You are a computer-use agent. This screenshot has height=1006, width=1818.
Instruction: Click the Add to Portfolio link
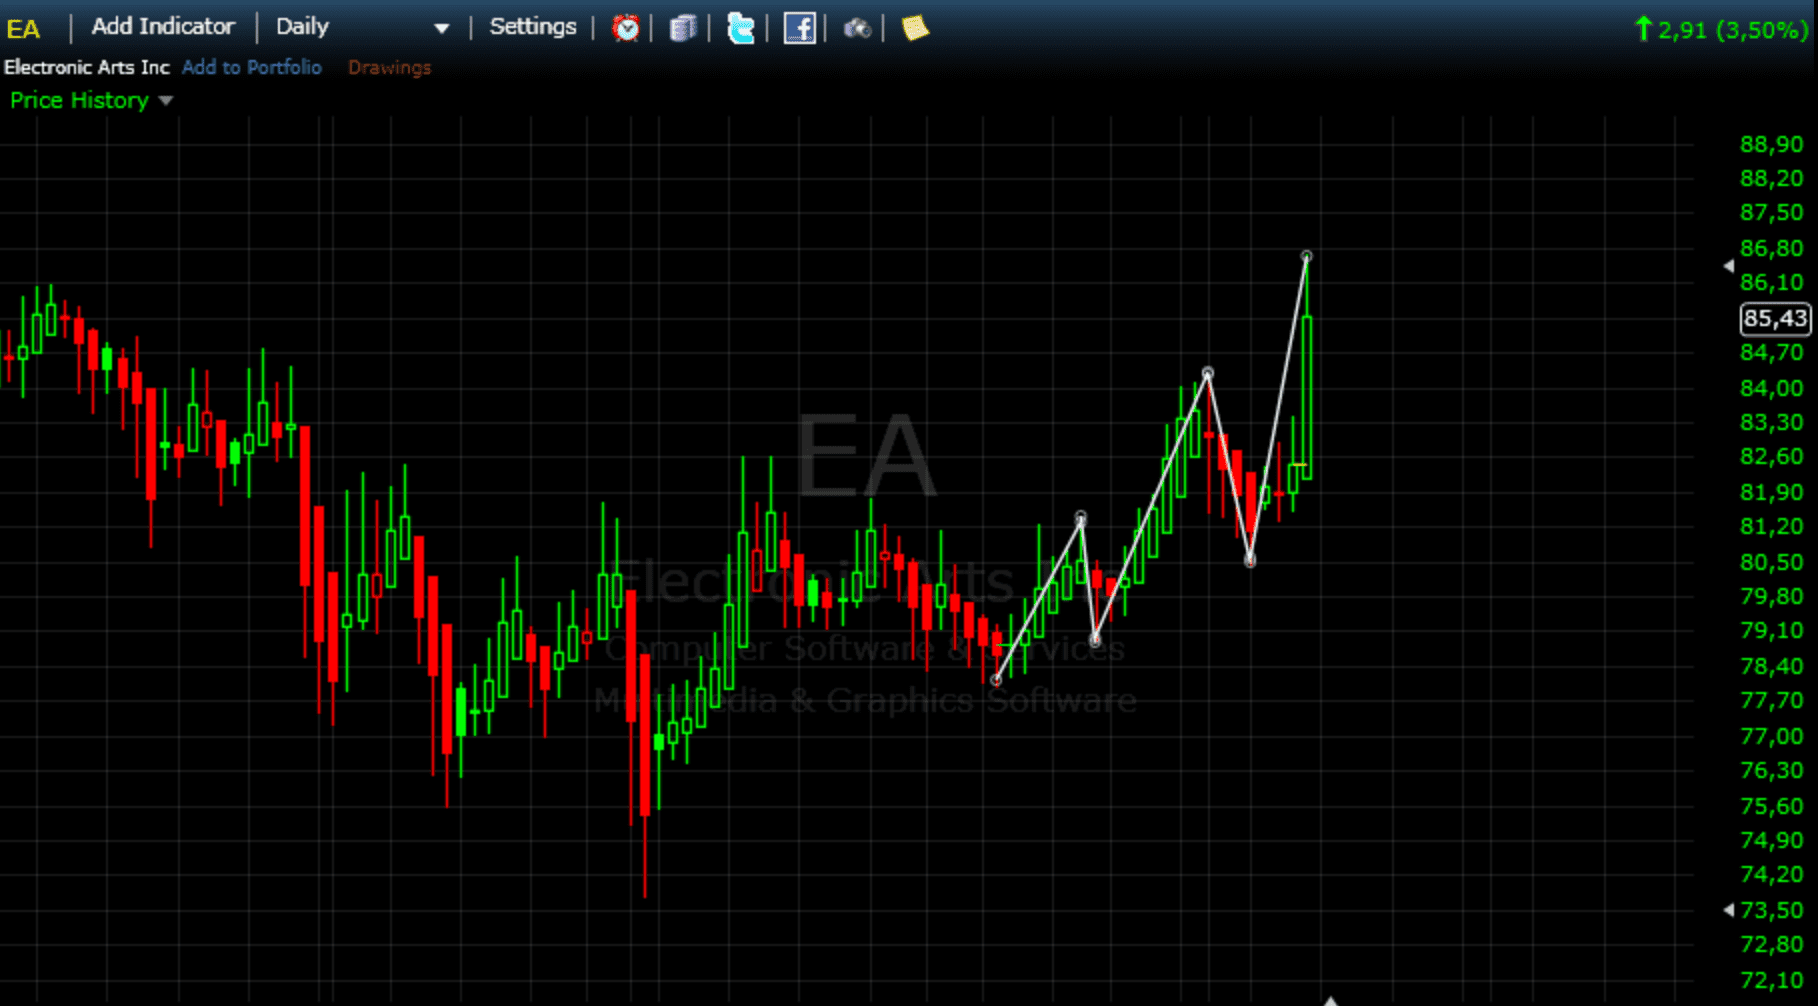(x=252, y=67)
